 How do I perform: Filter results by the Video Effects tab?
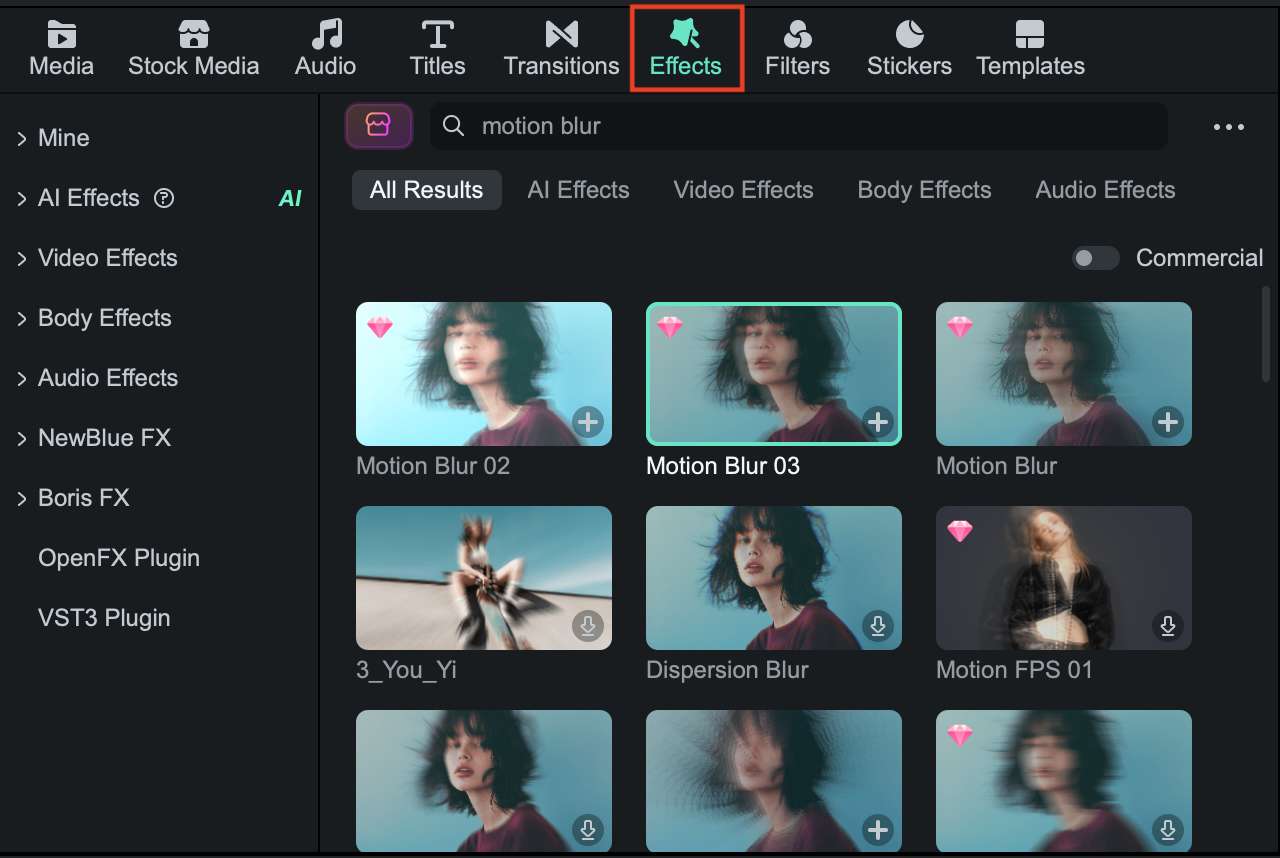coord(744,190)
